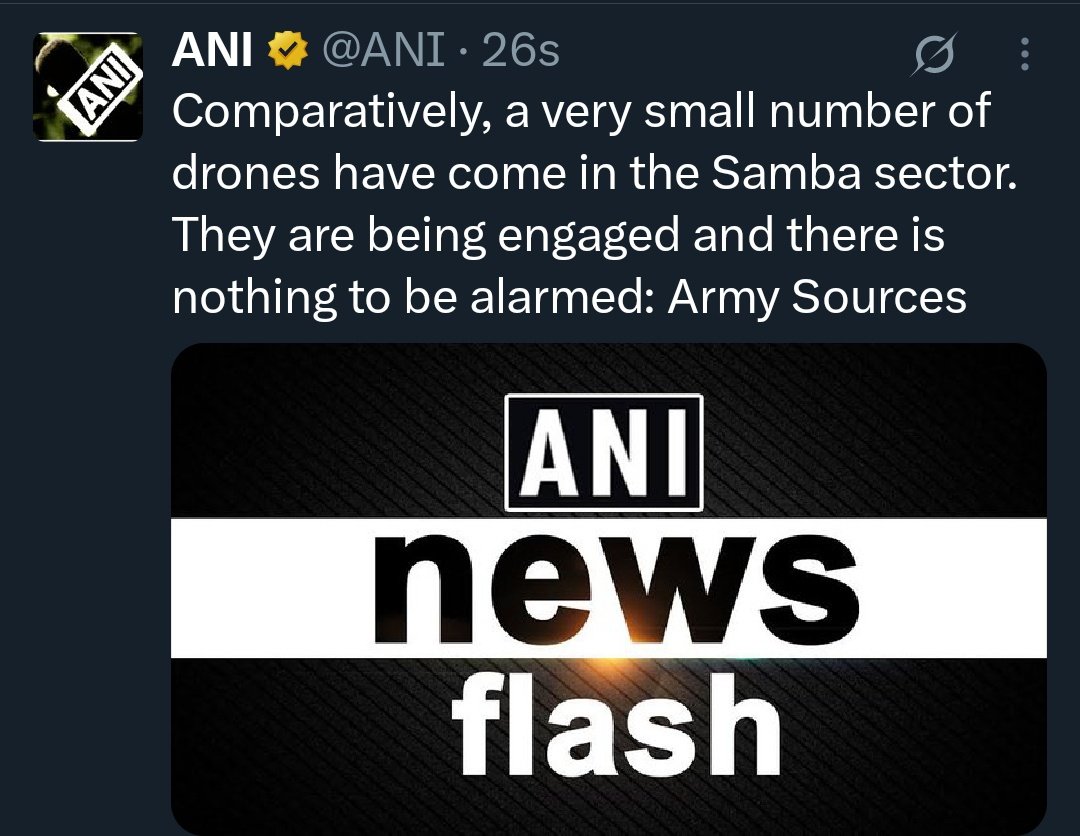Select the ANI display name
1080x836 pixels.
click(x=212, y=50)
